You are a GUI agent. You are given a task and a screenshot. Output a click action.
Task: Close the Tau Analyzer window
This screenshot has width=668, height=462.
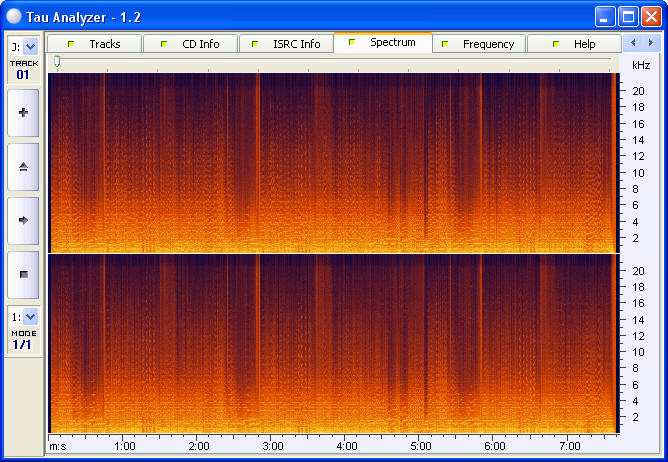click(650, 16)
